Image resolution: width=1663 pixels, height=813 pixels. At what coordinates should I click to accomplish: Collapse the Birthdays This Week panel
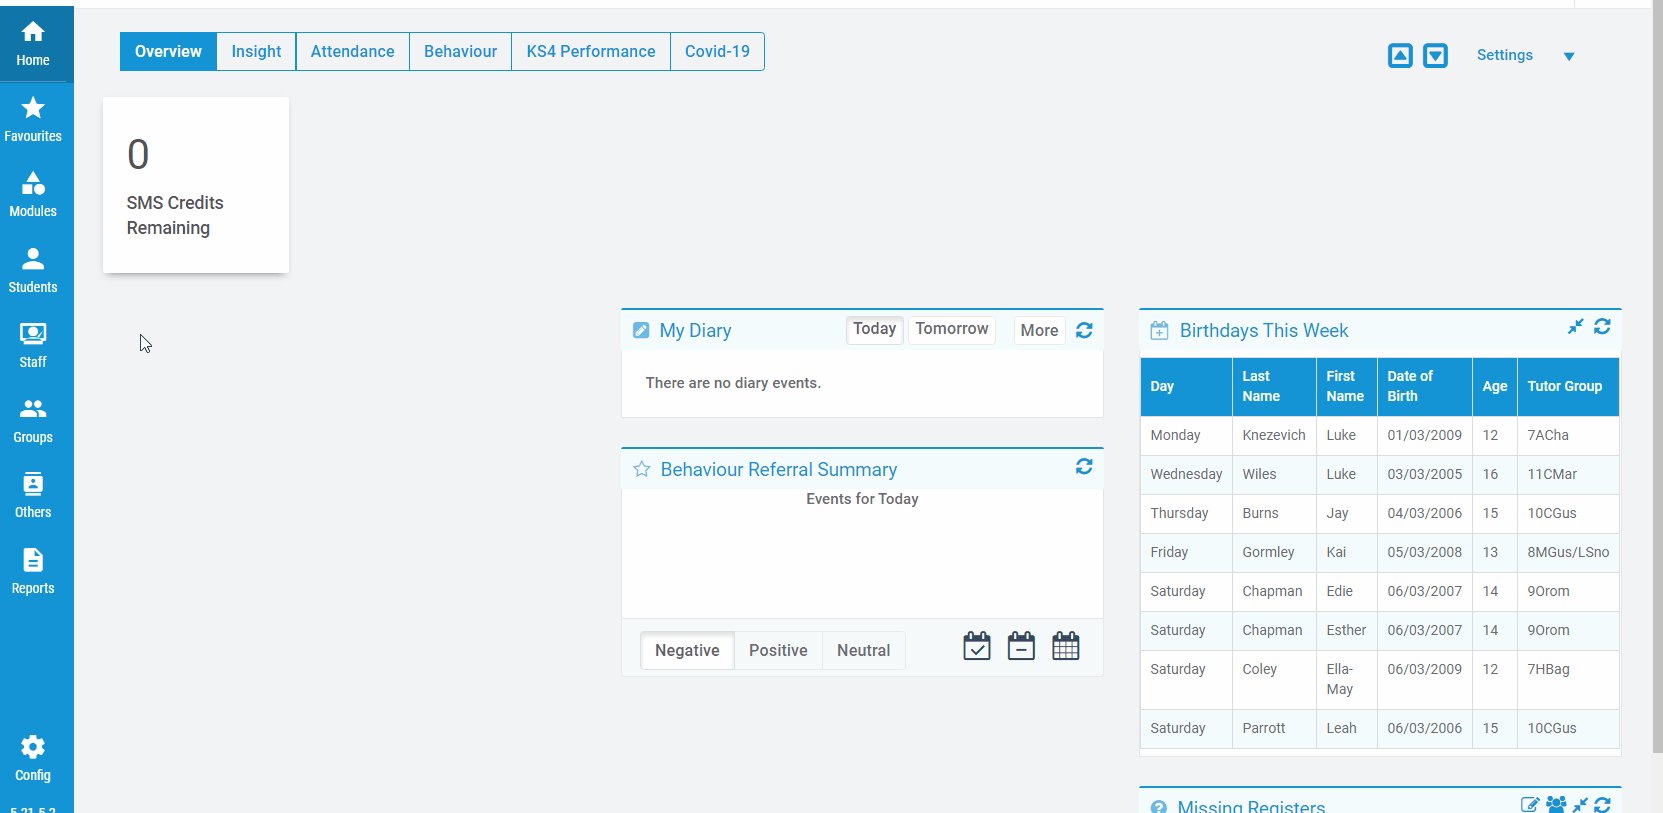(x=1575, y=327)
